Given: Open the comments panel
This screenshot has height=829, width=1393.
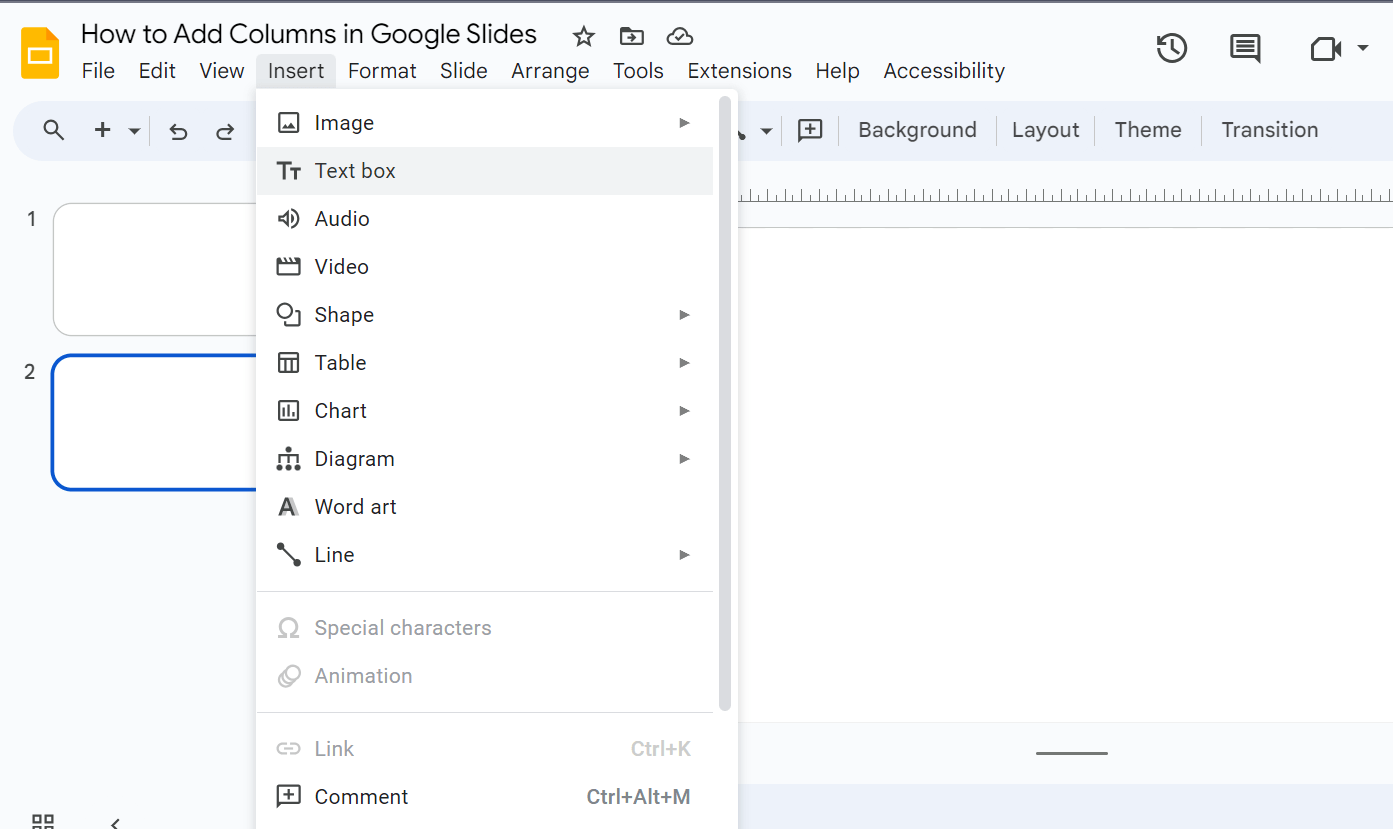Looking at the screenshot, I should click(1244, 47).
